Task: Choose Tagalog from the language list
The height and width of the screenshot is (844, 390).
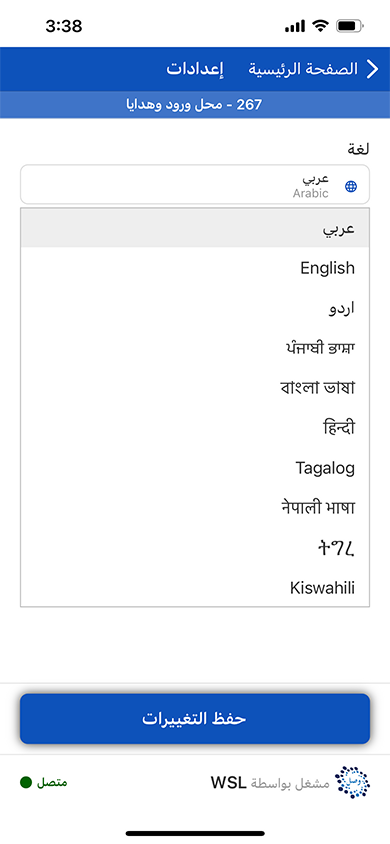Action: (x=195, y=468)
